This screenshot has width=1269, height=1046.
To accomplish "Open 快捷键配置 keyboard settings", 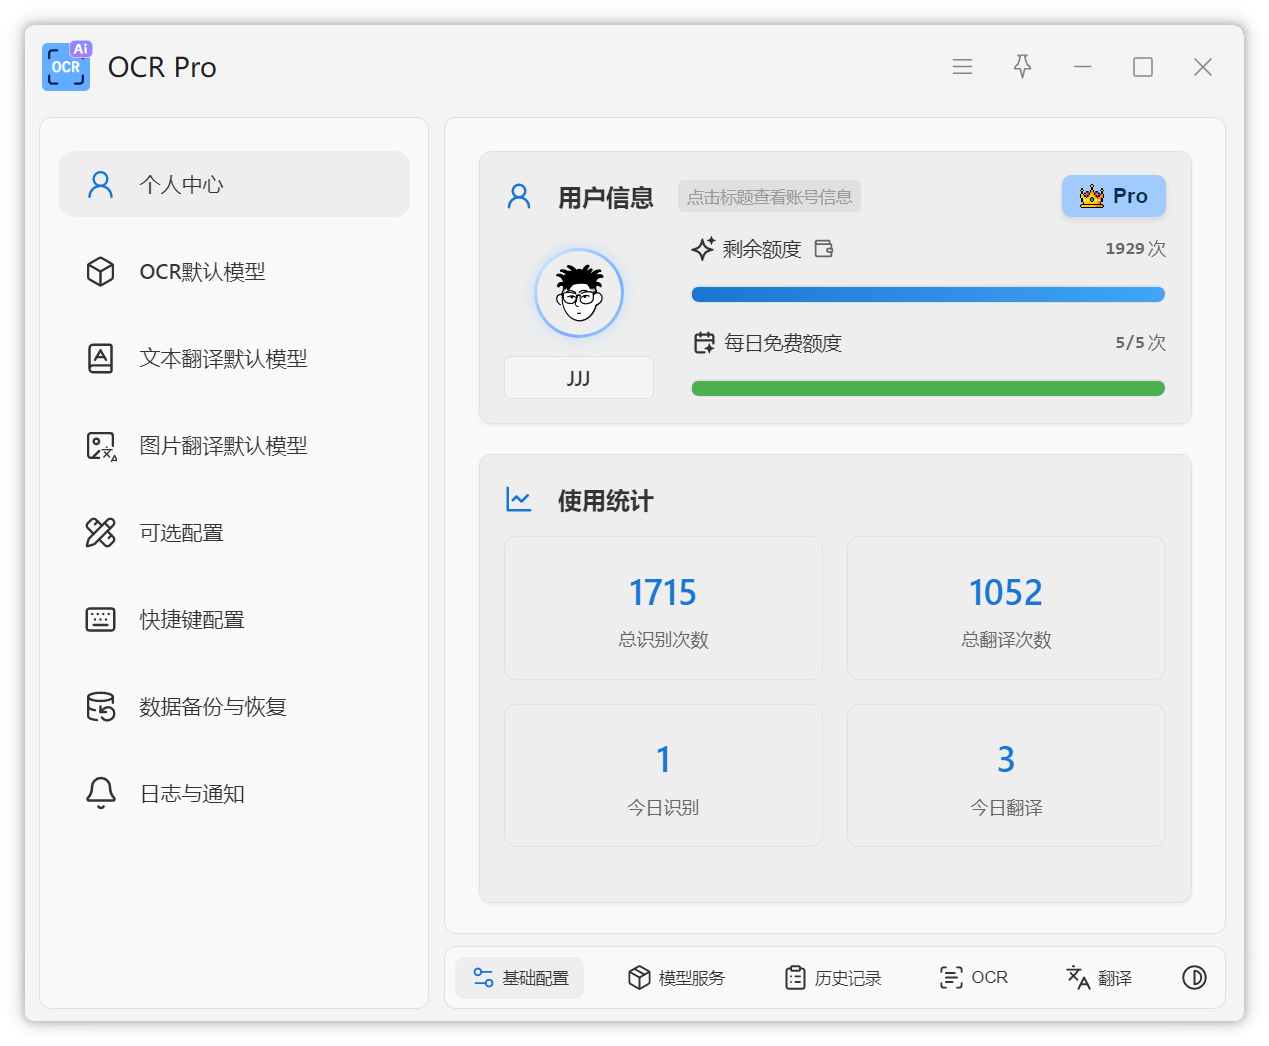I will pos(235,620).
